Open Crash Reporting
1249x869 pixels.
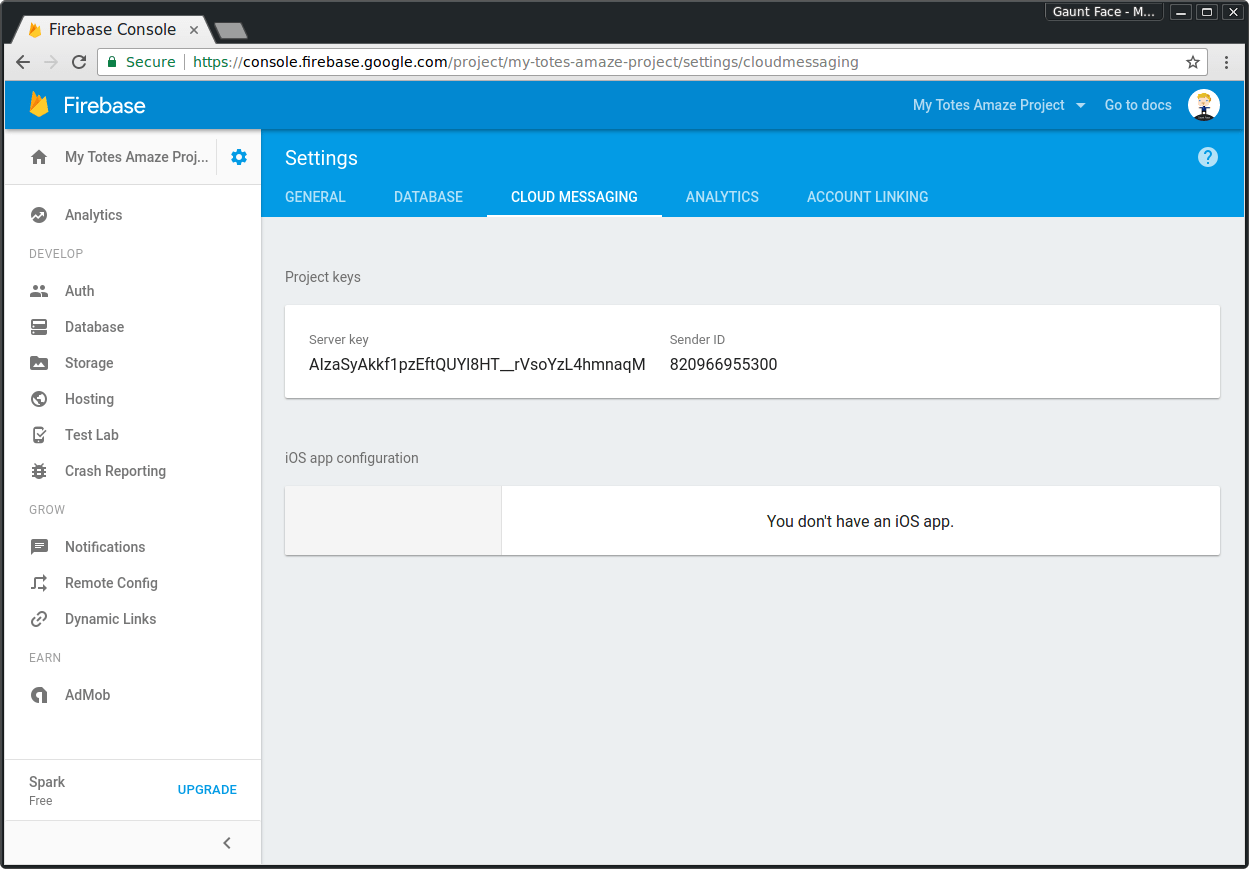tap(116, 470)
